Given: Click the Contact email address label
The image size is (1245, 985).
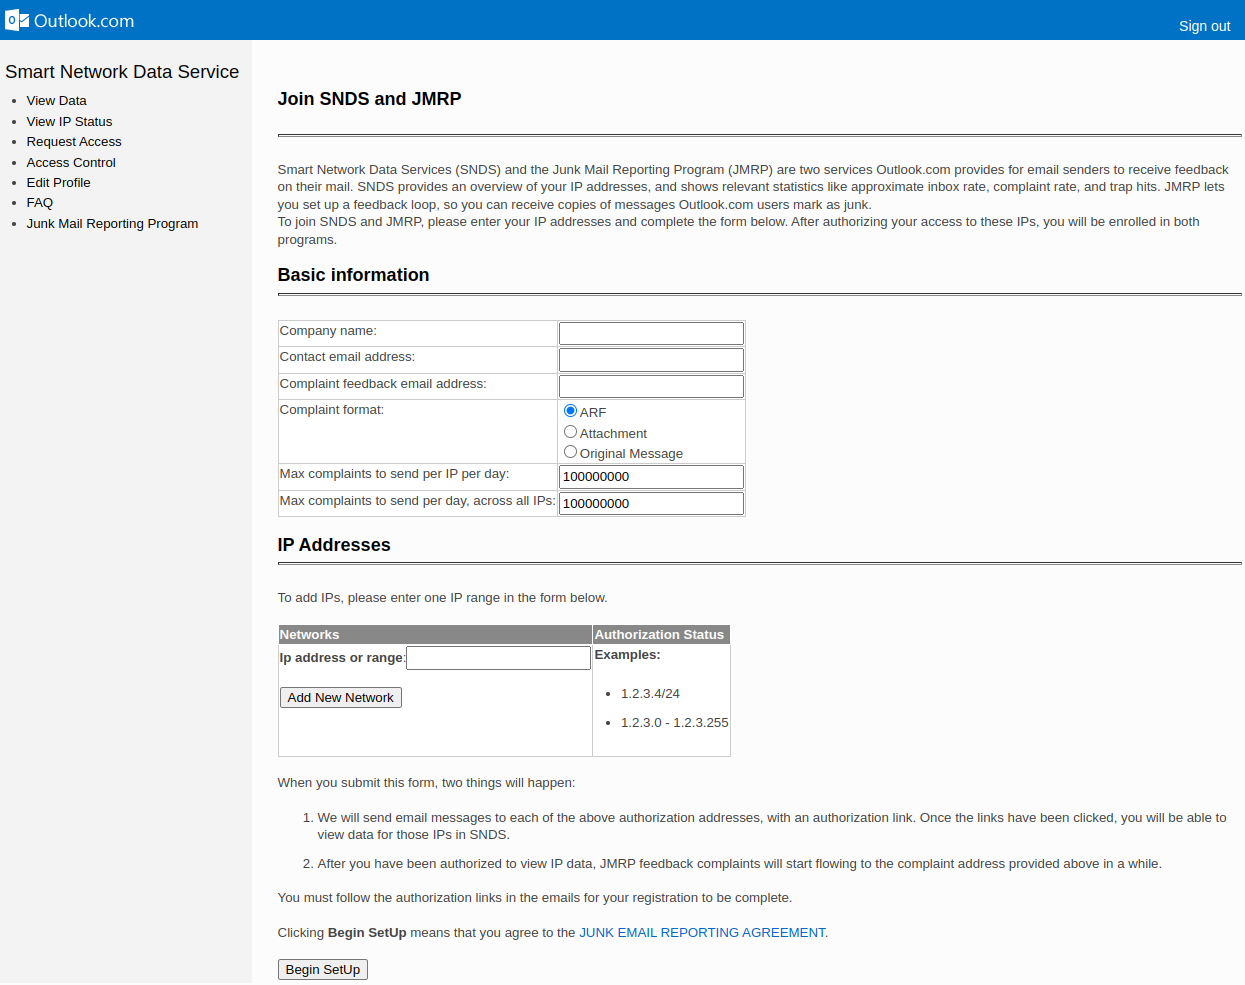Looking at the screenshot, I should 347,357.
